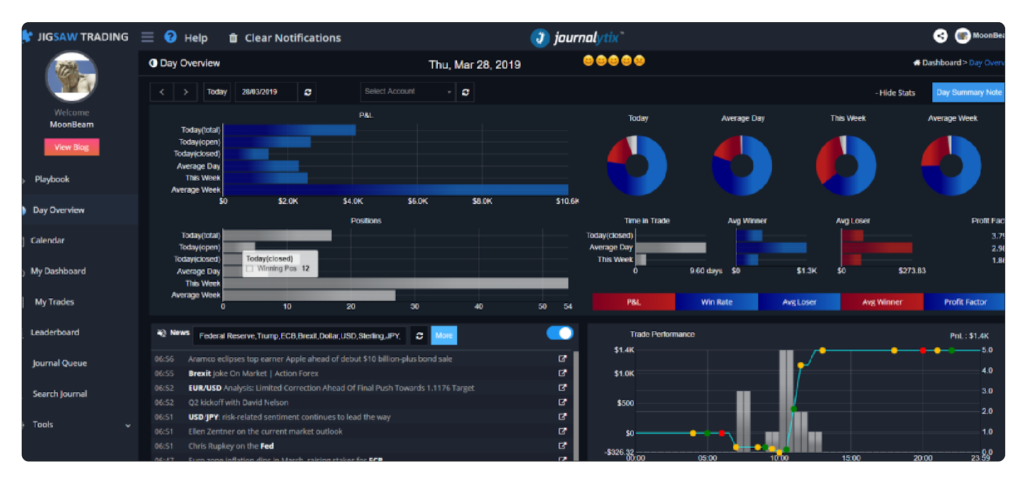Refresh the news feed icon
Screen dimensions: 1024x485
click(419, 335)
